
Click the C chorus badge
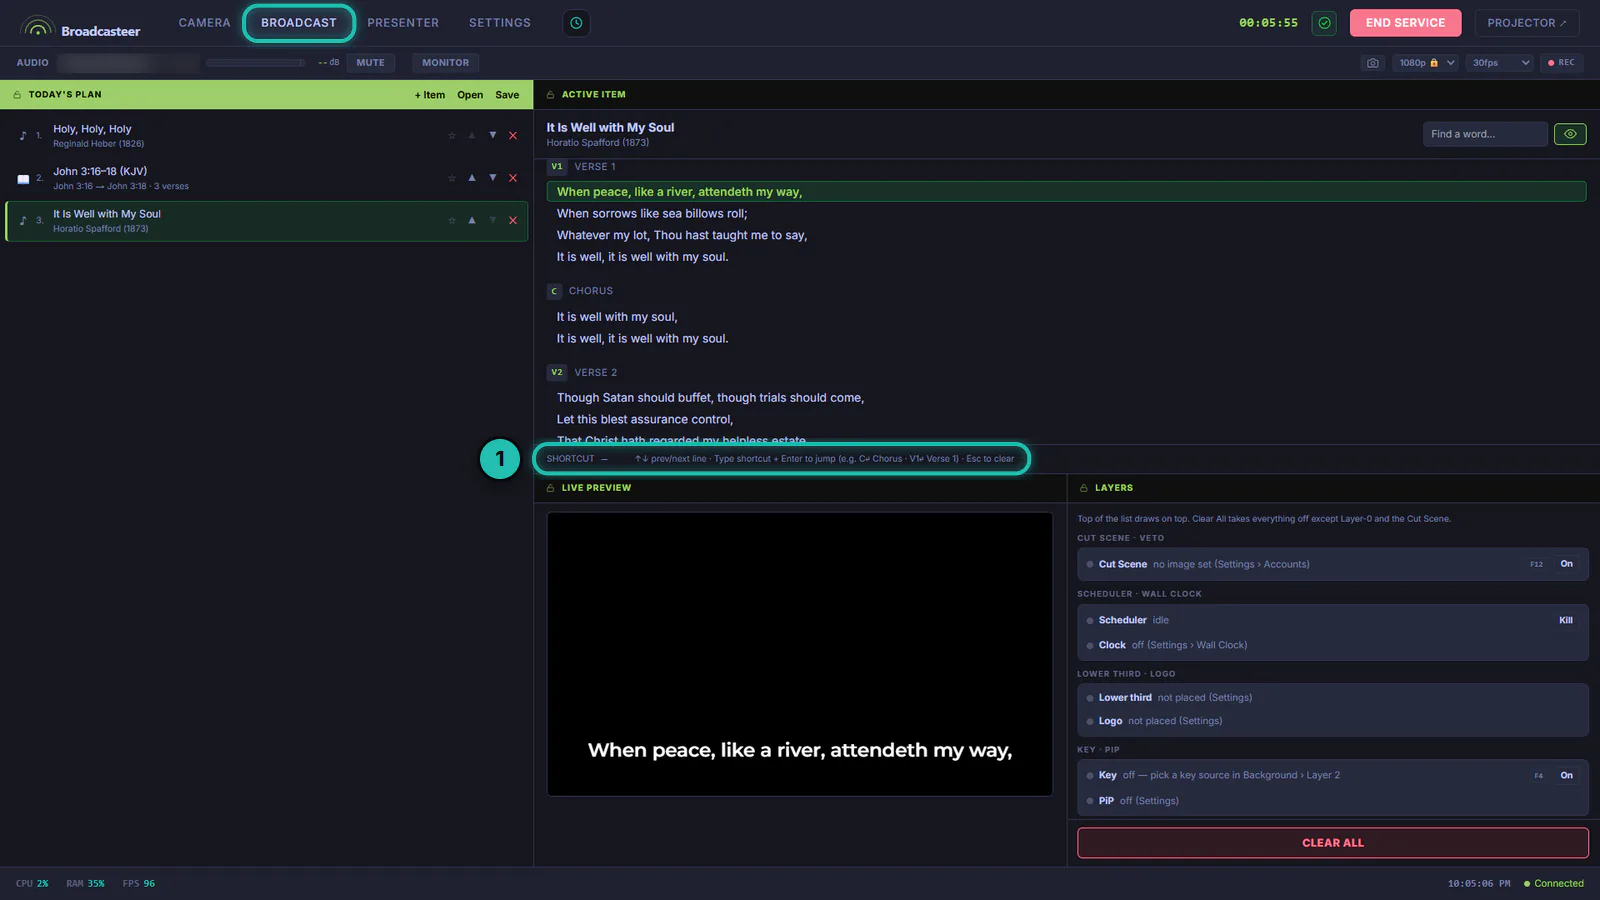coord(554,291)
